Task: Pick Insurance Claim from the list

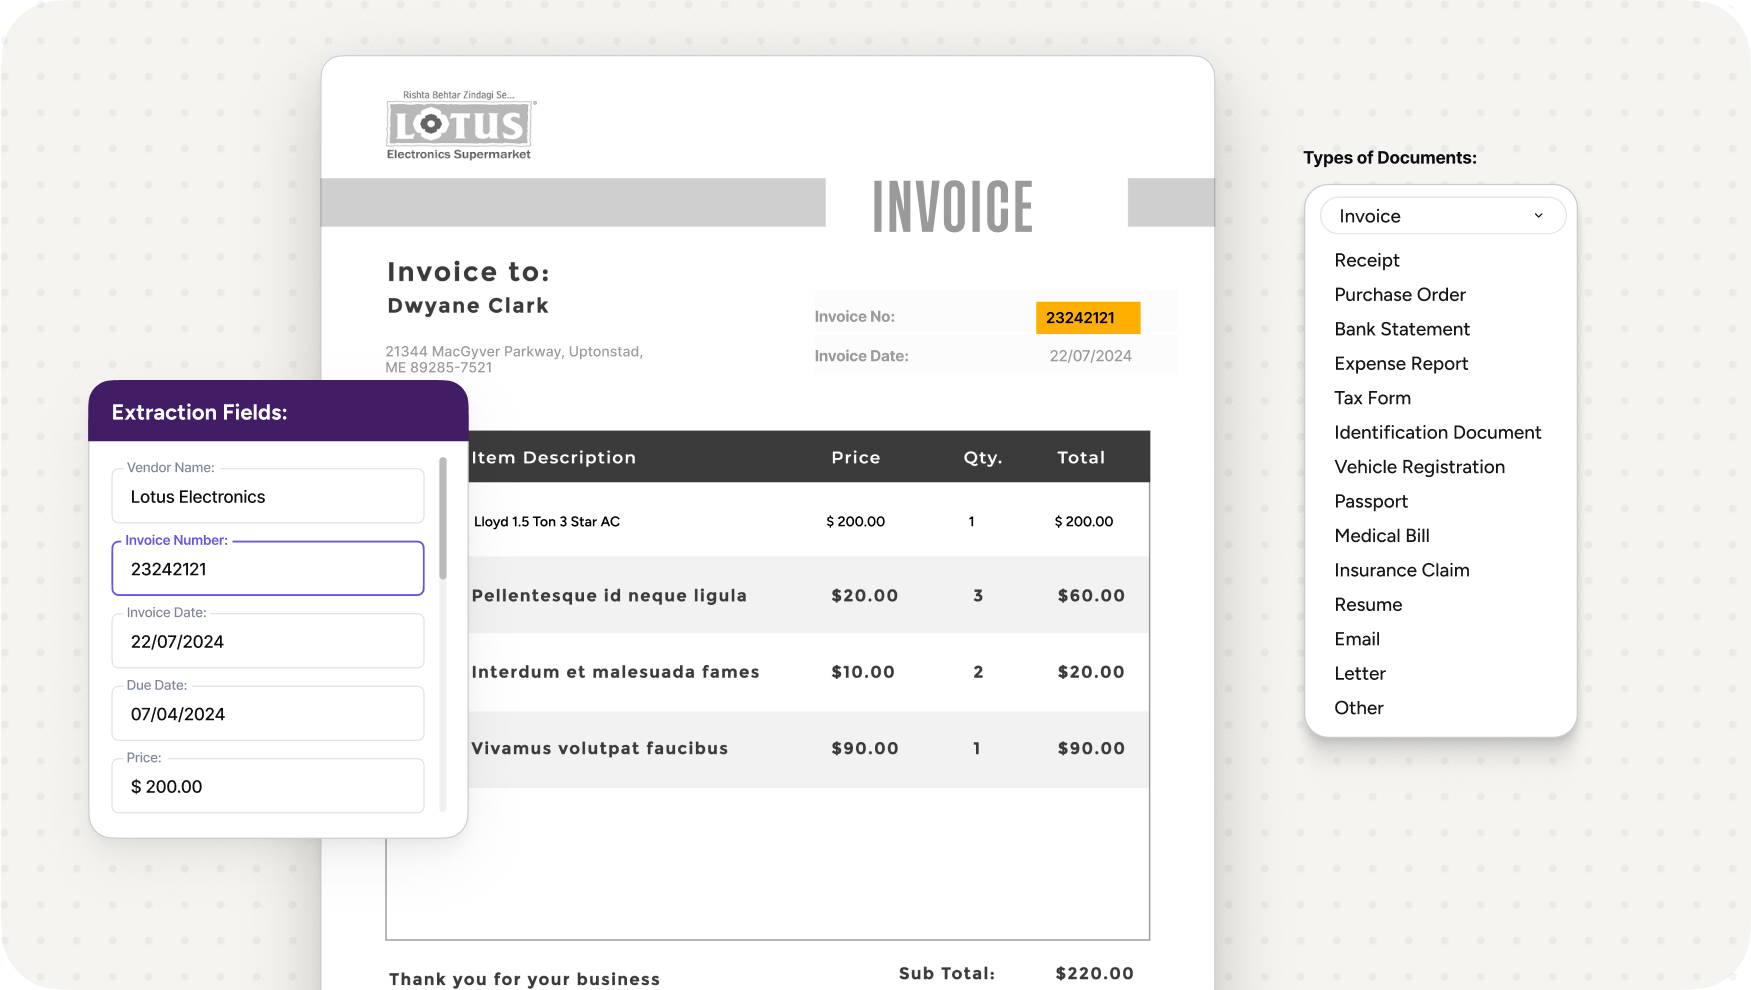Action: tap(1402, 571)
